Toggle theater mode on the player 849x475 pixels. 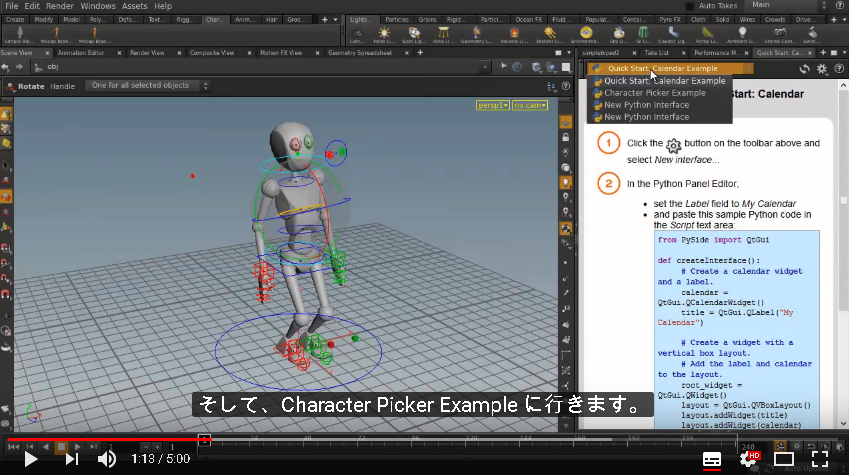pyautogui.click(x=783, y=459)
